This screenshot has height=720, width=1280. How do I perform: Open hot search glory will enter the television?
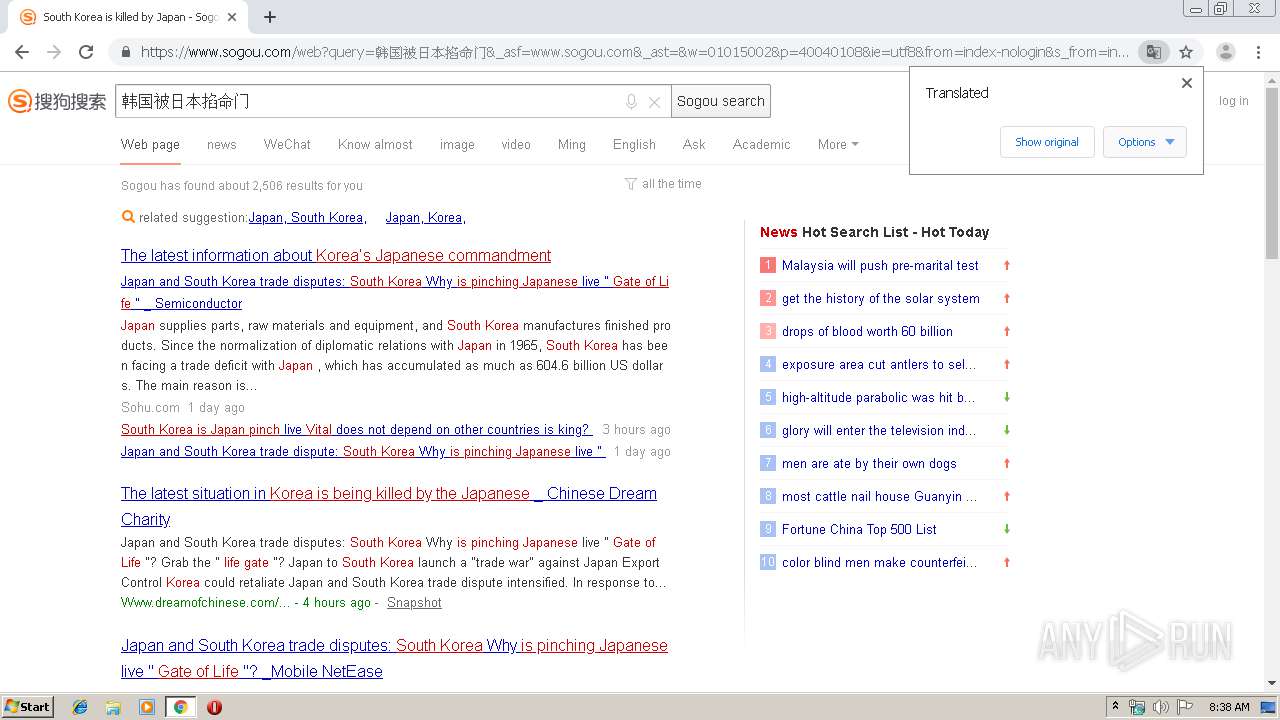[879, 430]
